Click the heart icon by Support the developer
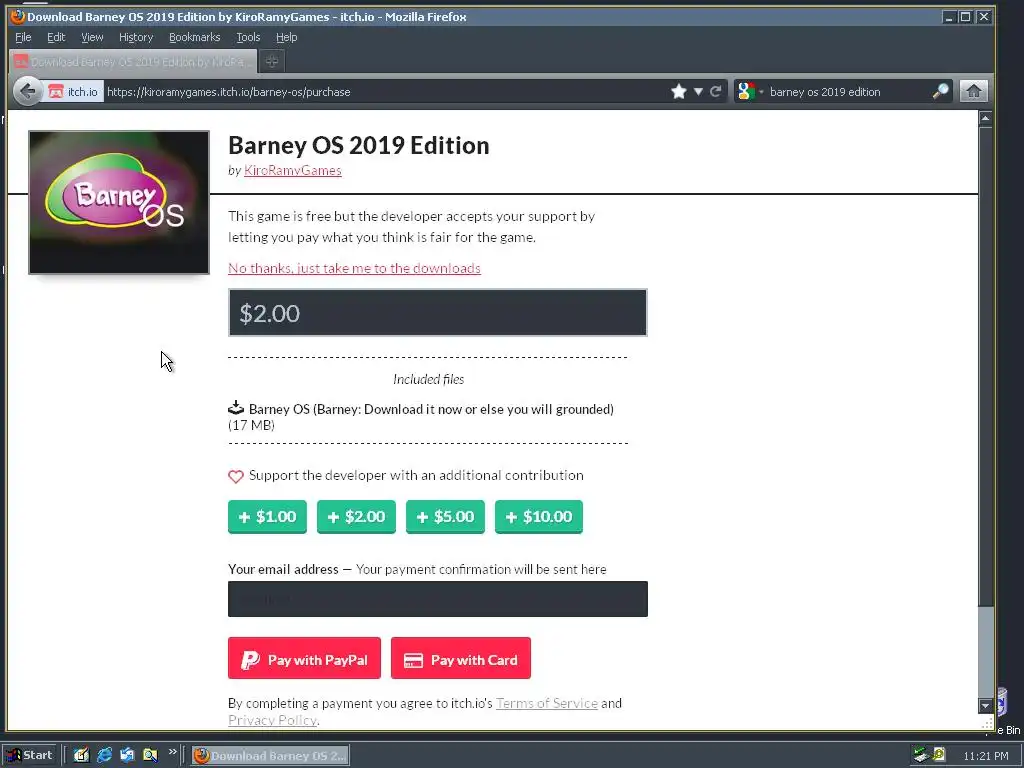 click(x=236, y=476)
